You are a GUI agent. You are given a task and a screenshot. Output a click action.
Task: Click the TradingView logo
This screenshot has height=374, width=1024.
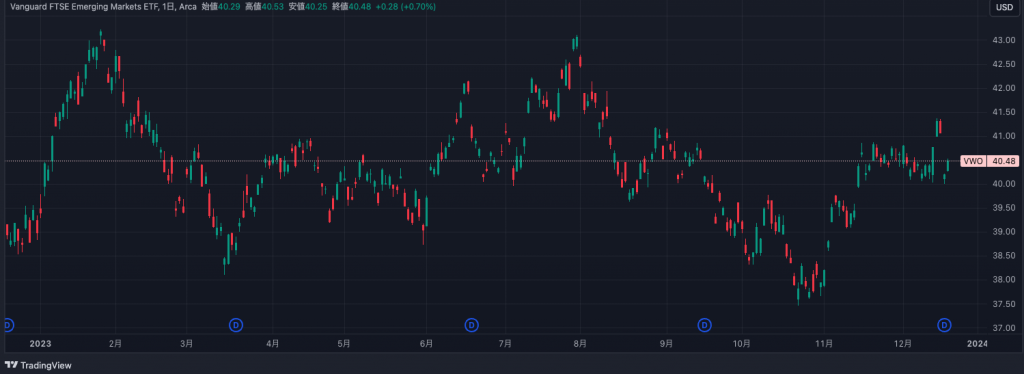tap(39, 366)
